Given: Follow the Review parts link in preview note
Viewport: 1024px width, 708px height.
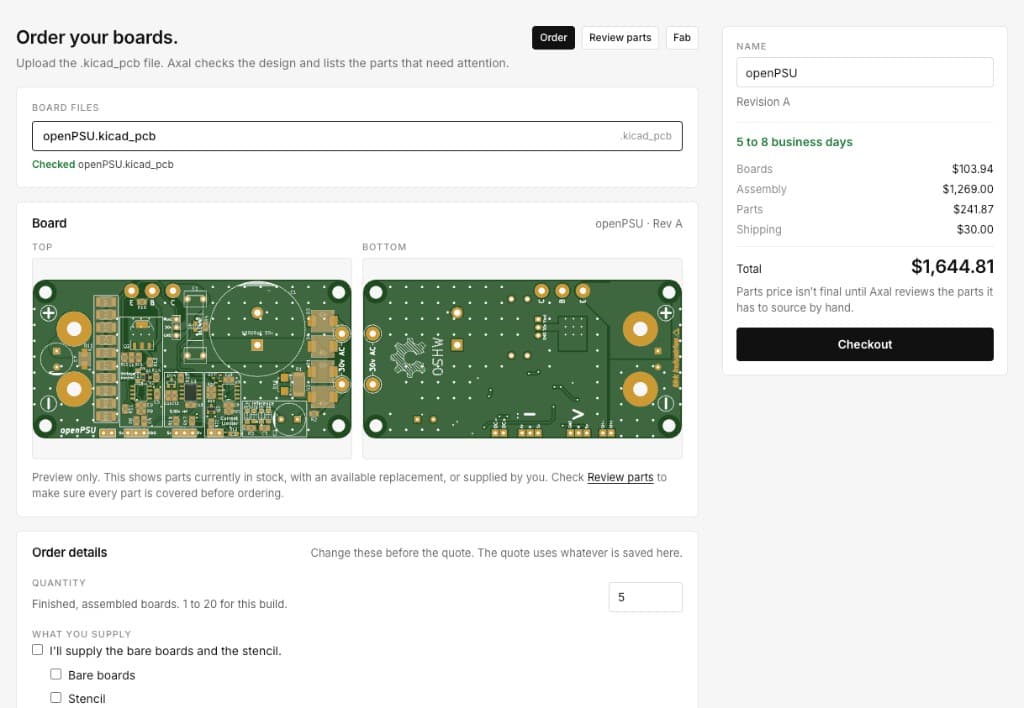Looking at the screenshot, I should pos(620,477).
